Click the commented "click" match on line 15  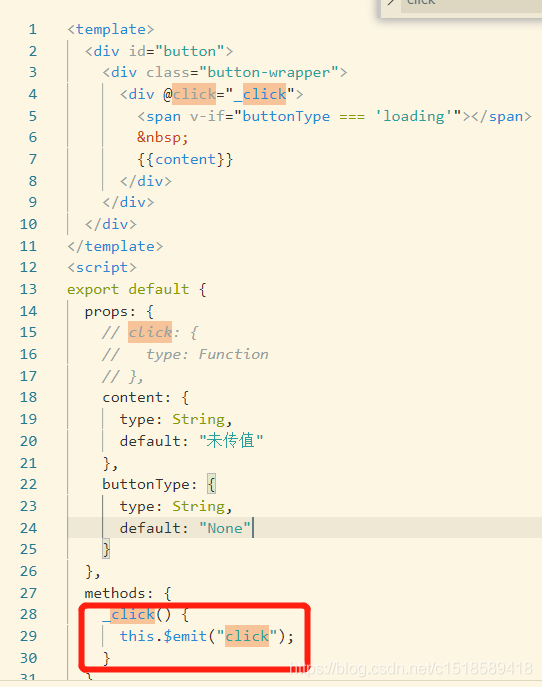pyautogui.click(x=150, y=333)
